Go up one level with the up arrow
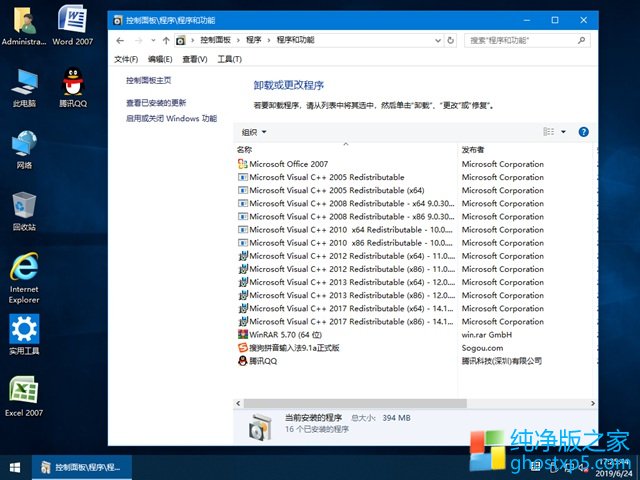 pyautogui.click(x=166, y=40)
